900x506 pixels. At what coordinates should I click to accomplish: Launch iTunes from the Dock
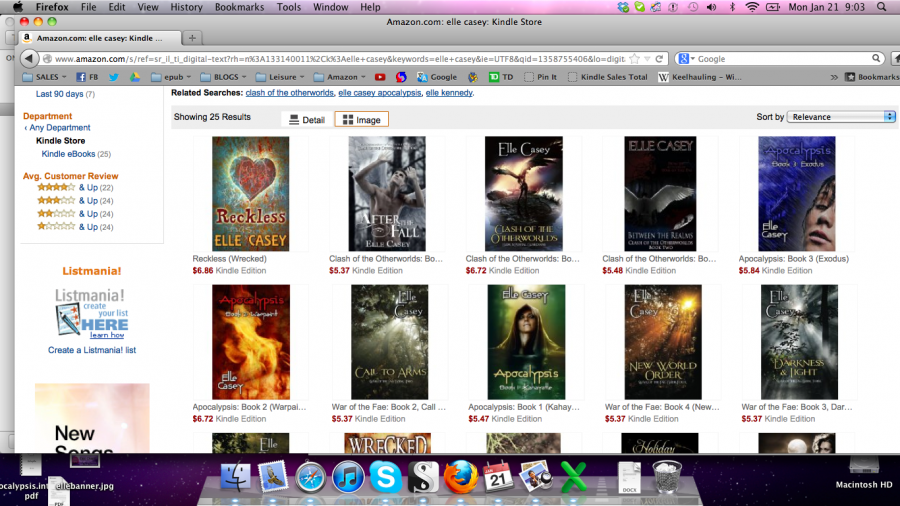click(x=348, y=476)
